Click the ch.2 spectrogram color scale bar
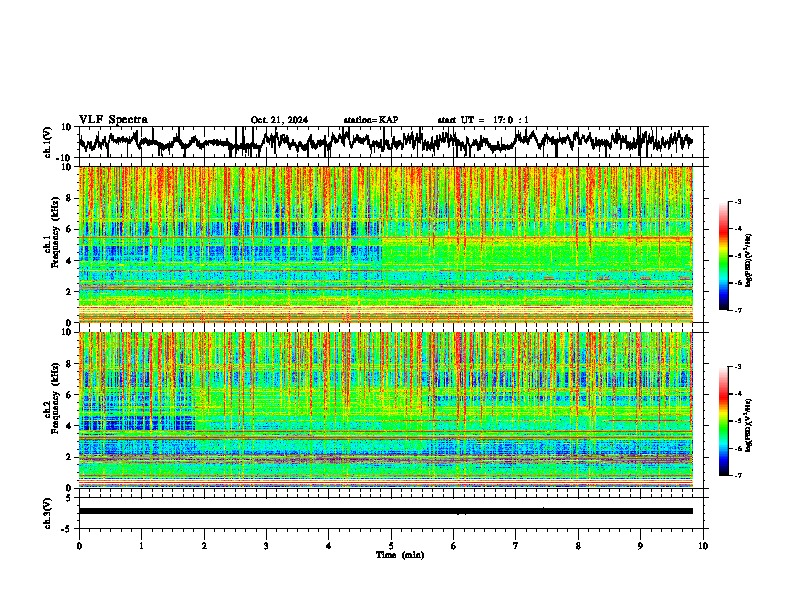 723,421
